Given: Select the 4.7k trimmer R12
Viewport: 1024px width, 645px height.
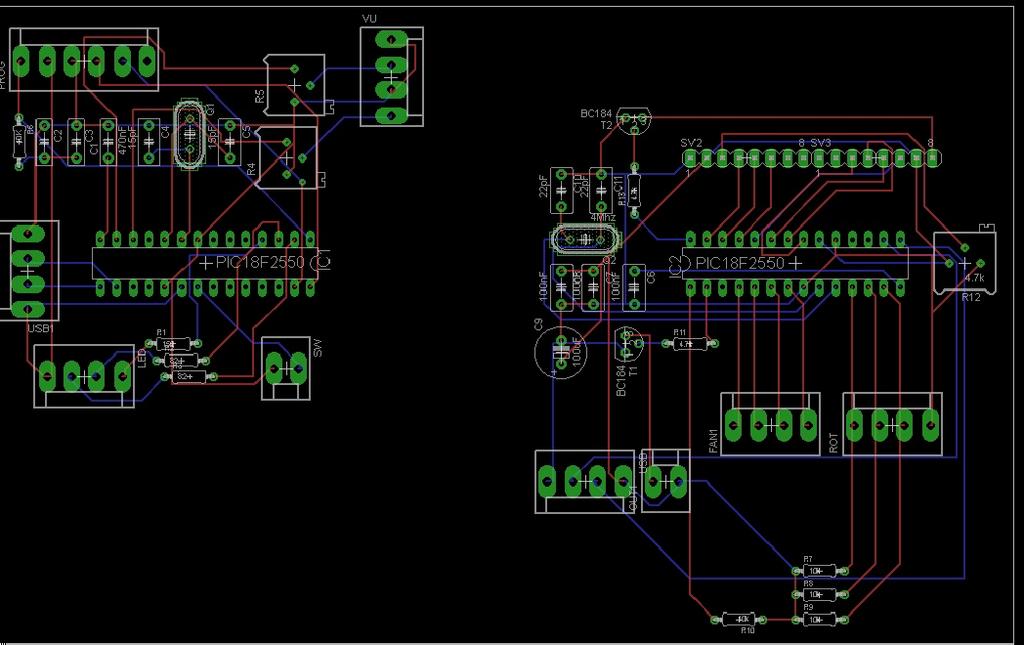Looking at the screenshot, I should click(x=965, y=262).
